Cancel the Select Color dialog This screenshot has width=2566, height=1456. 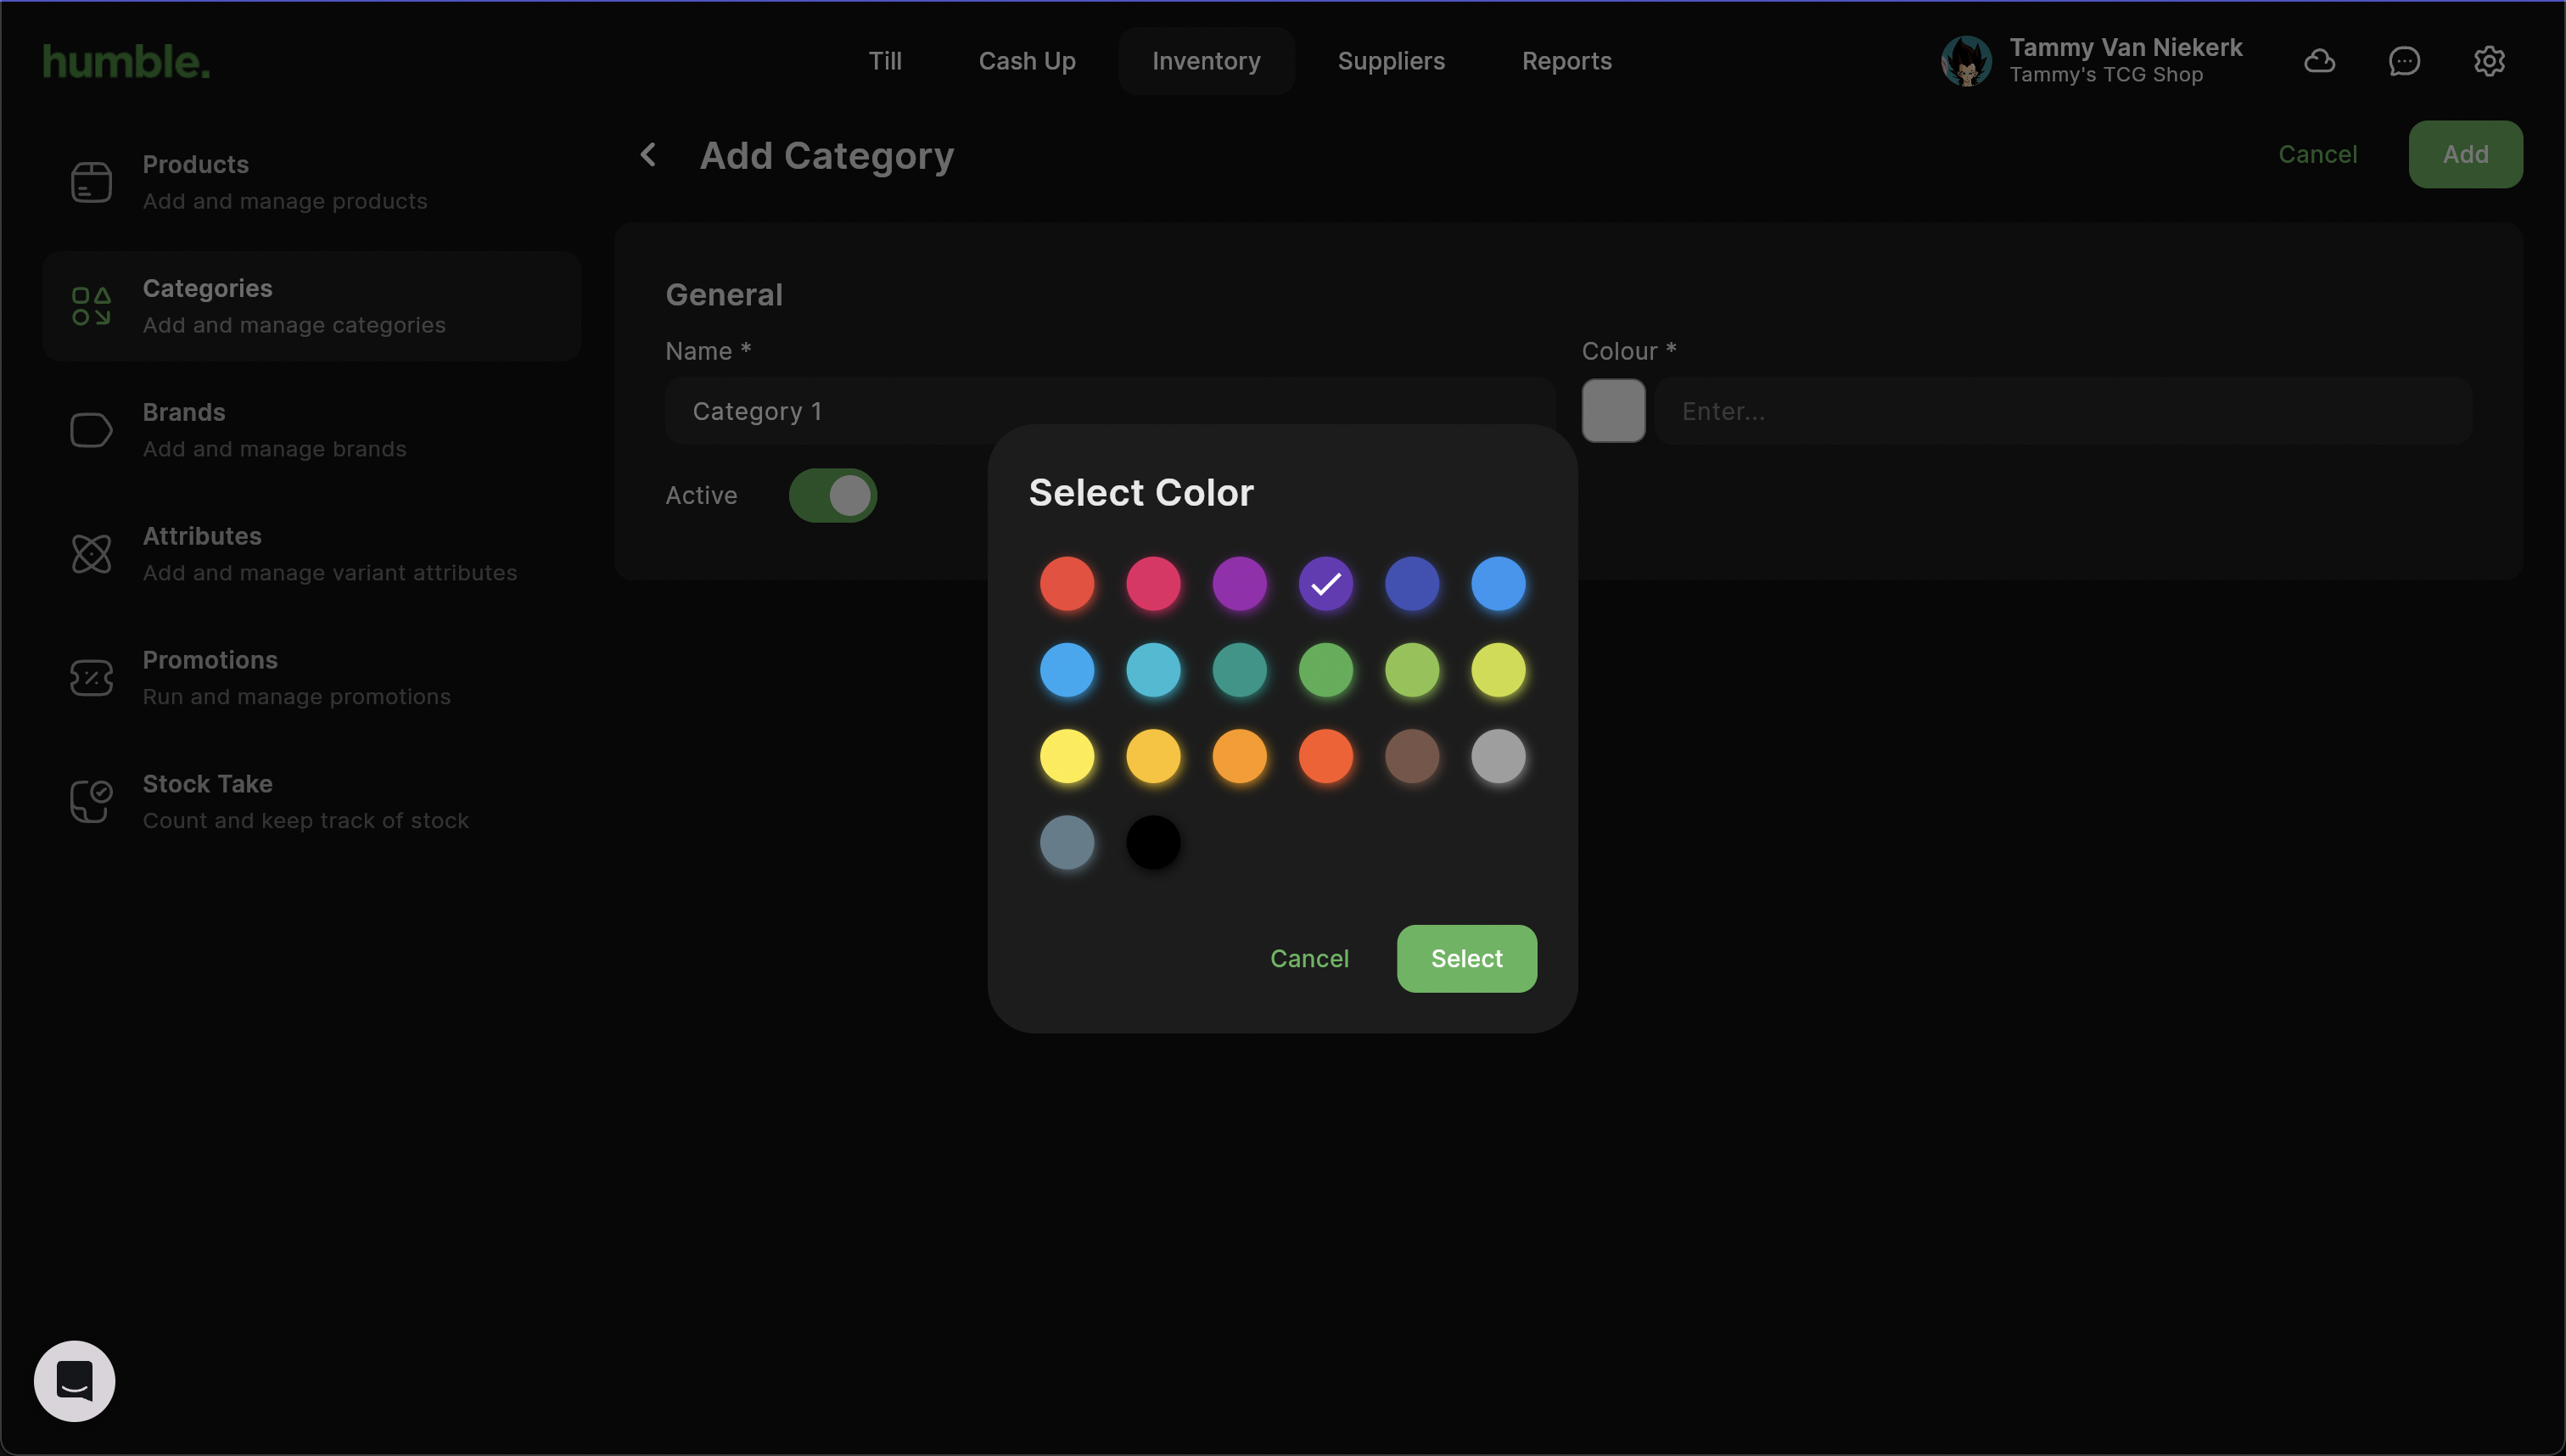pyautogui.click(x=1308, y=958)
